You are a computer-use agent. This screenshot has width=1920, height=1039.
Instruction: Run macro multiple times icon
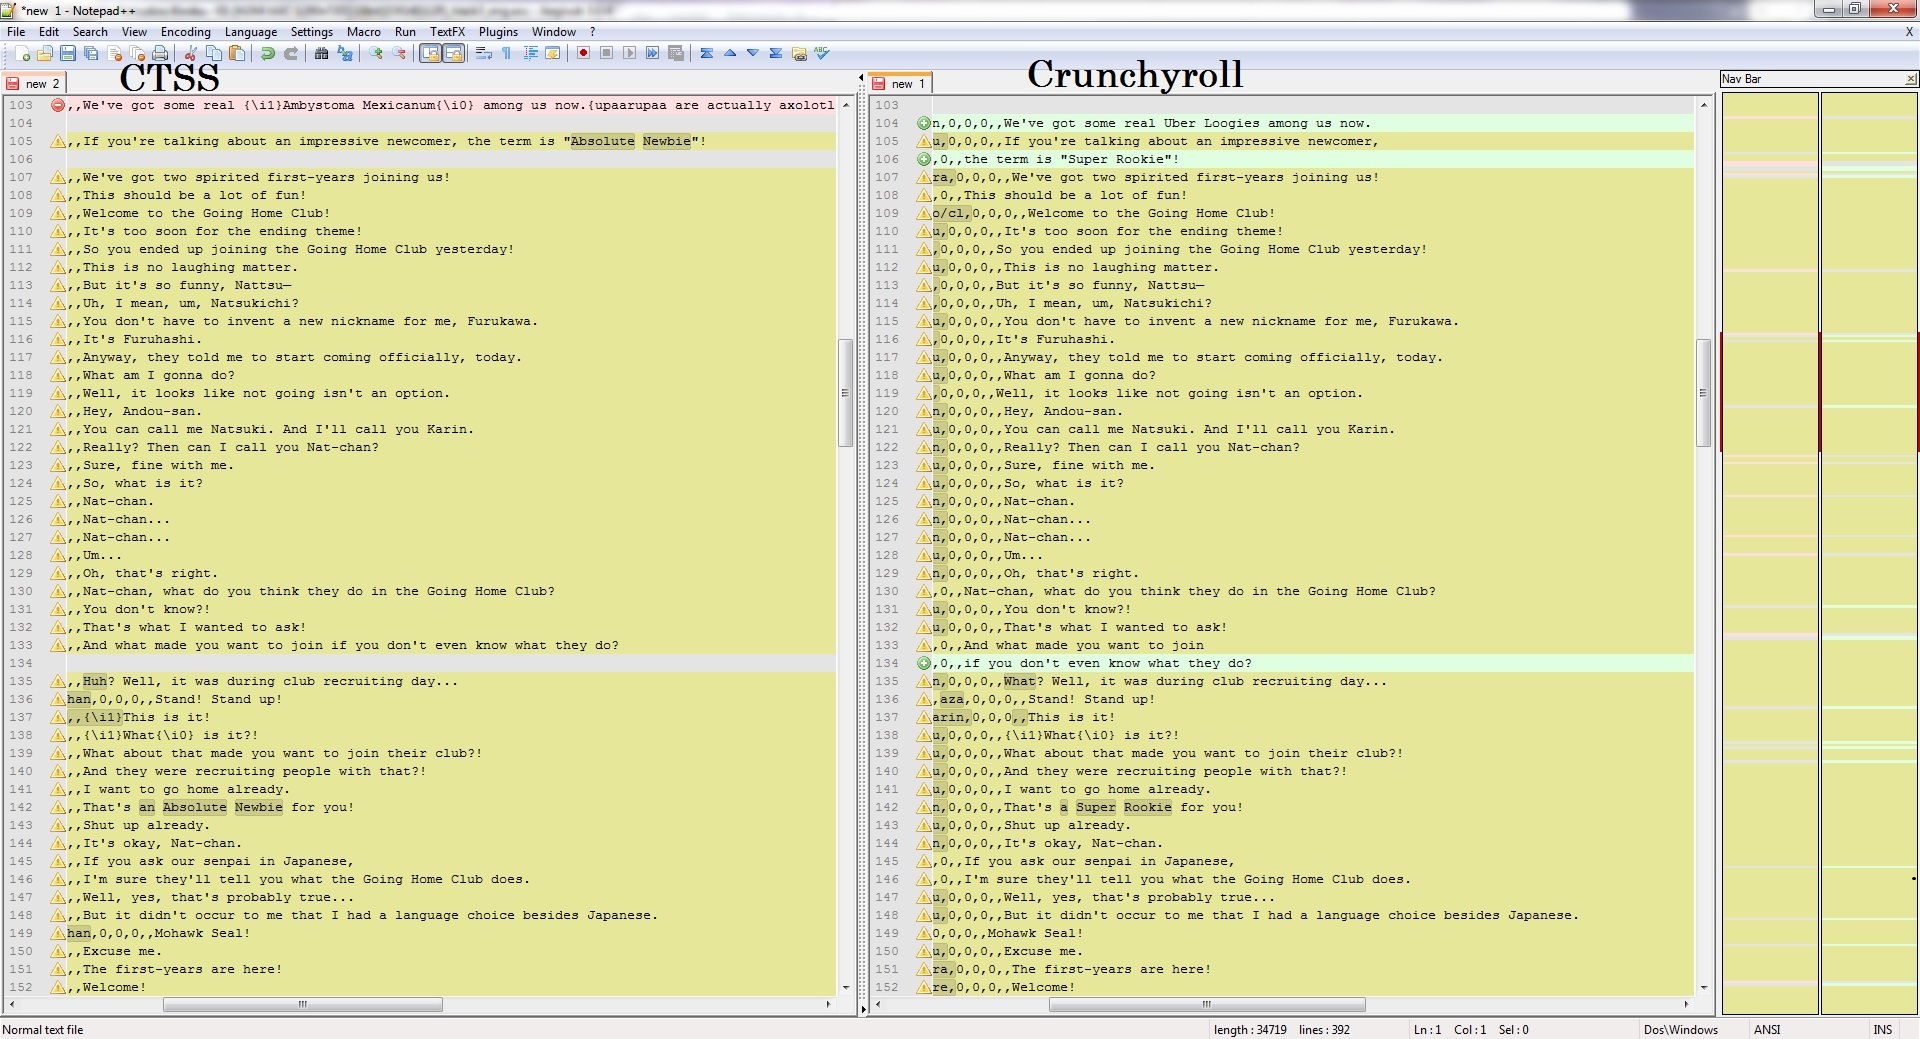click(x=652, y=53)
